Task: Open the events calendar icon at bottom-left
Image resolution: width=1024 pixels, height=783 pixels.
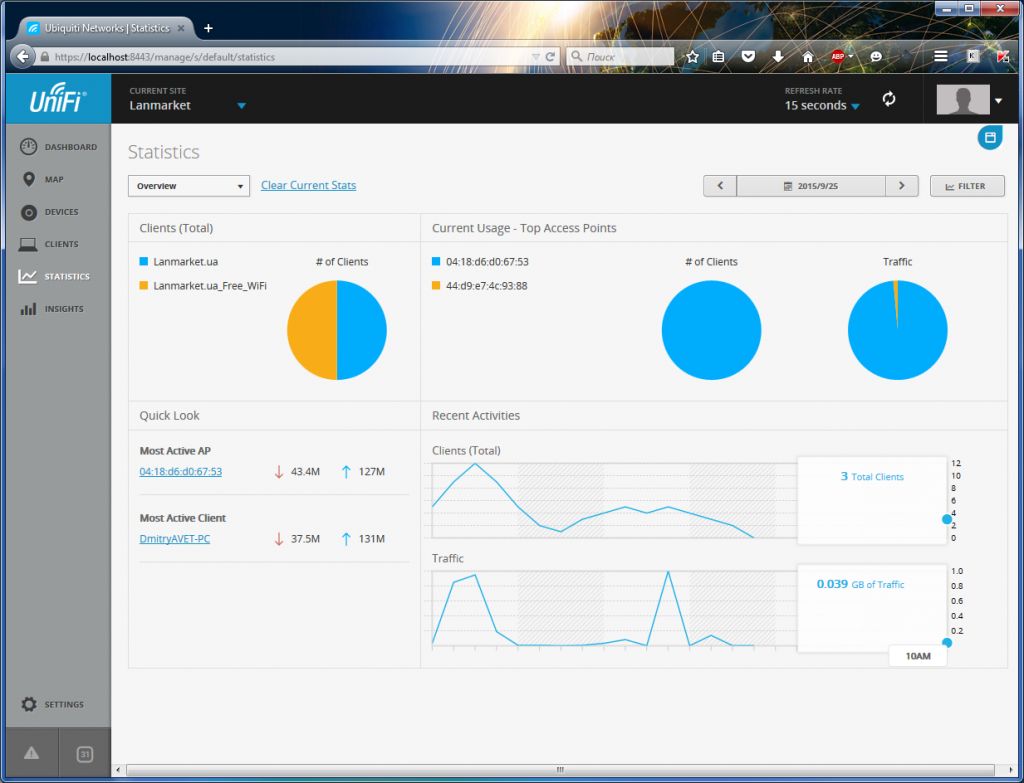Action: coord(85,754)
